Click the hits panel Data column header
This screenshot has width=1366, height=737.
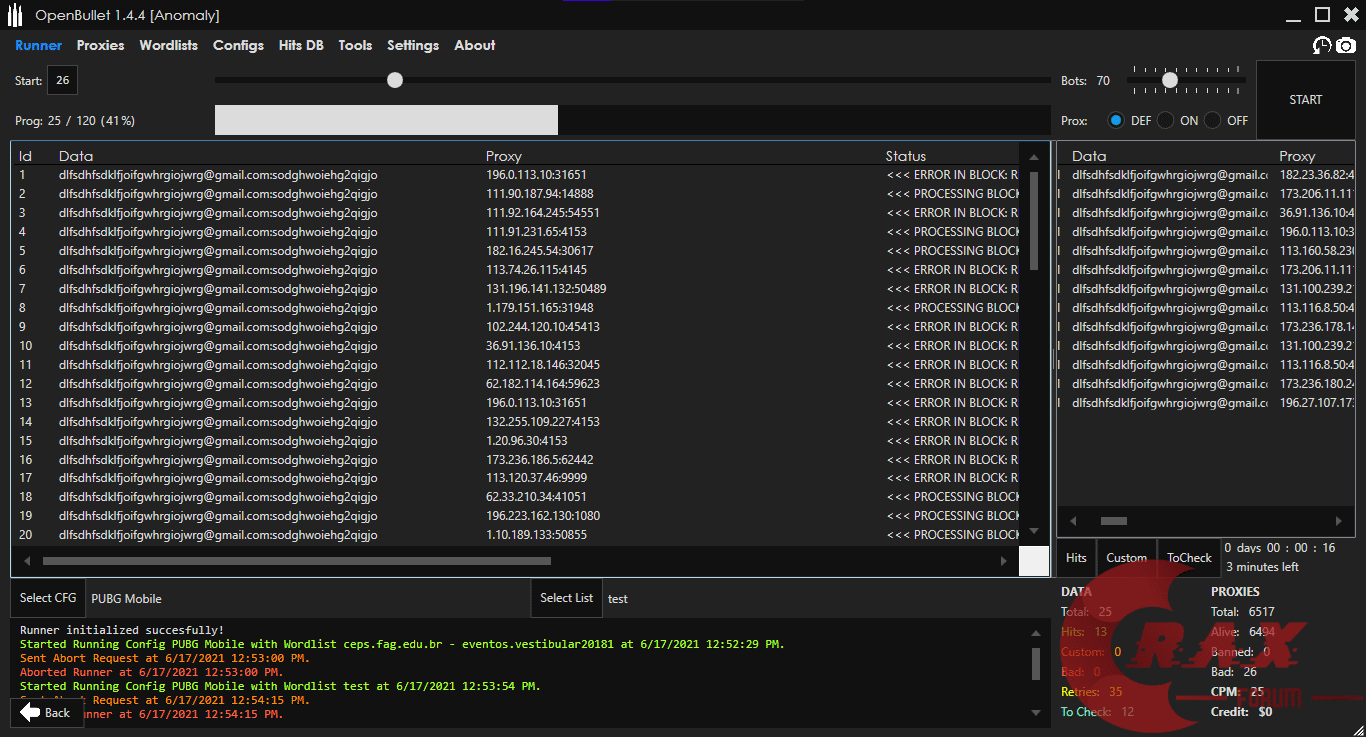[x=1089, y=156]
